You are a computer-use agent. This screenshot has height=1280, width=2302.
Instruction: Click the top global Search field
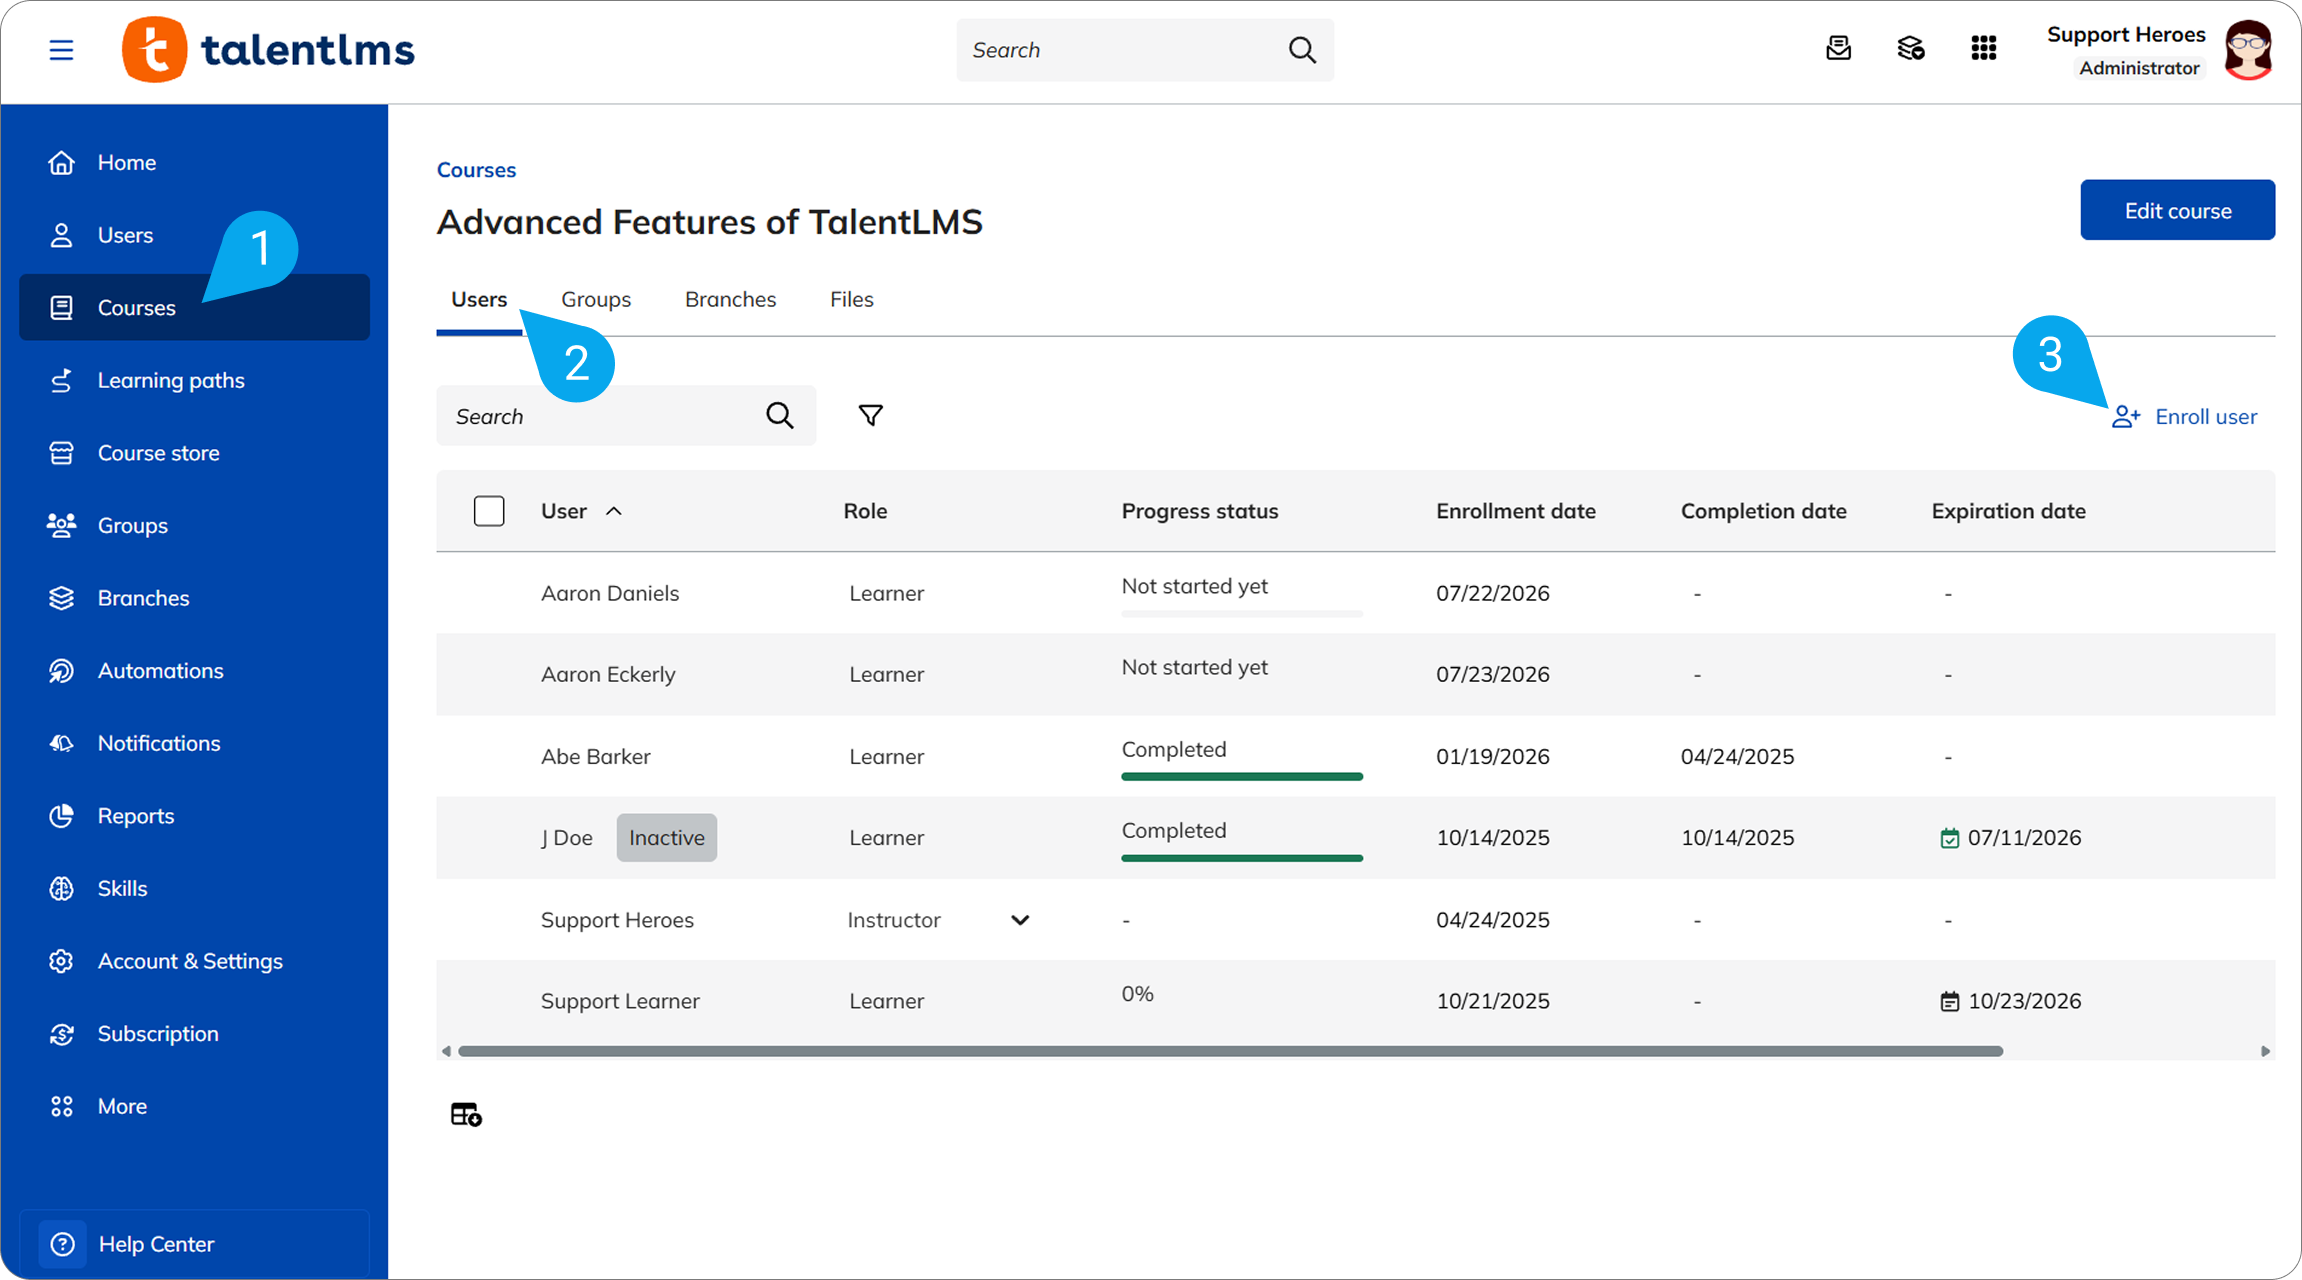click(x=1145, y=50)
